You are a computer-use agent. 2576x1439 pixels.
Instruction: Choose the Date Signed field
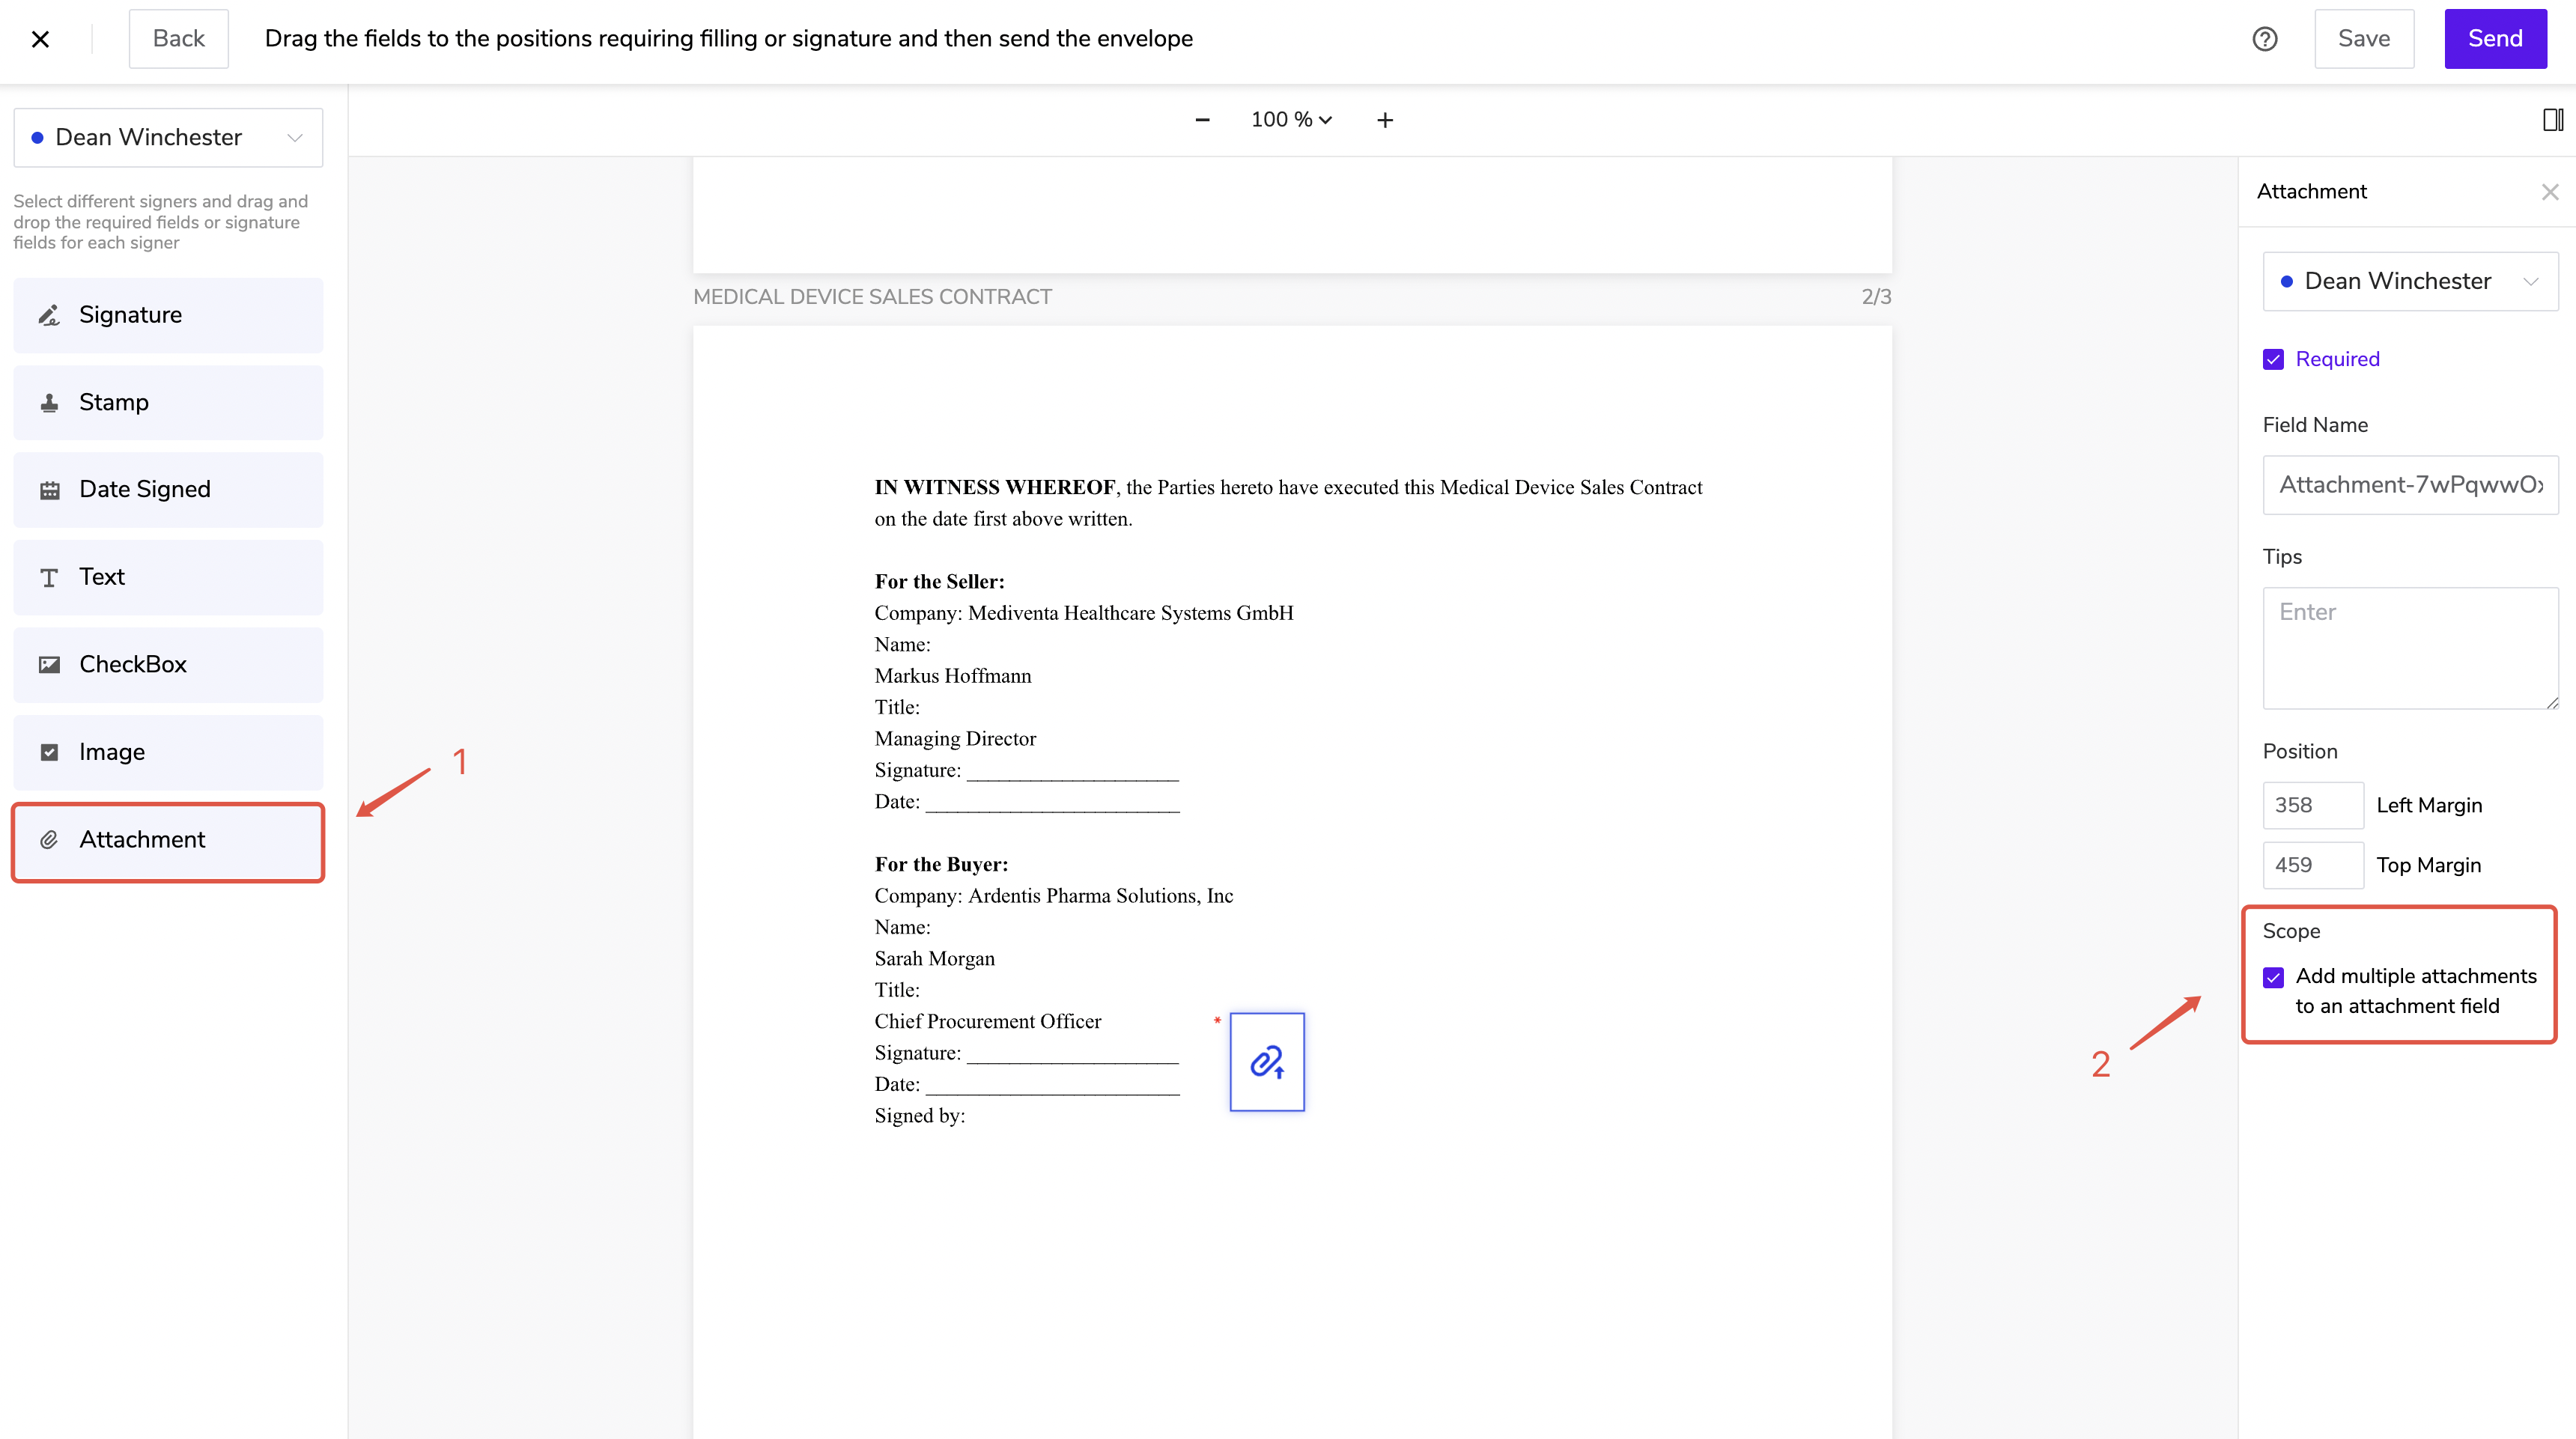click(x=168, y=490)
